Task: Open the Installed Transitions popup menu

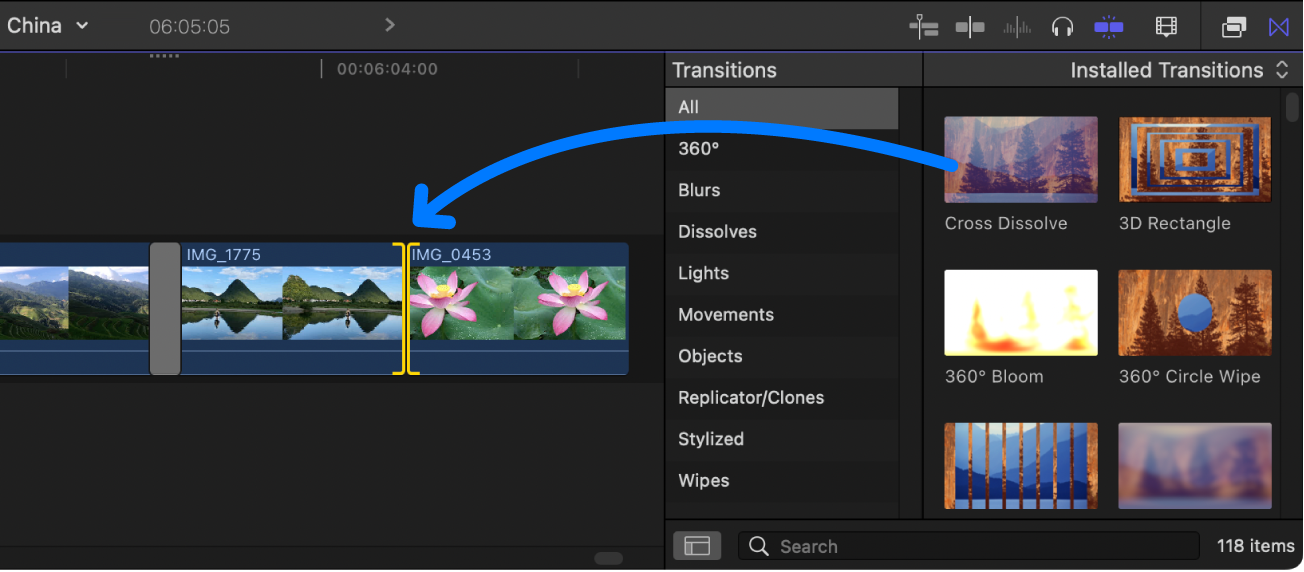Action: [1180, 70]
